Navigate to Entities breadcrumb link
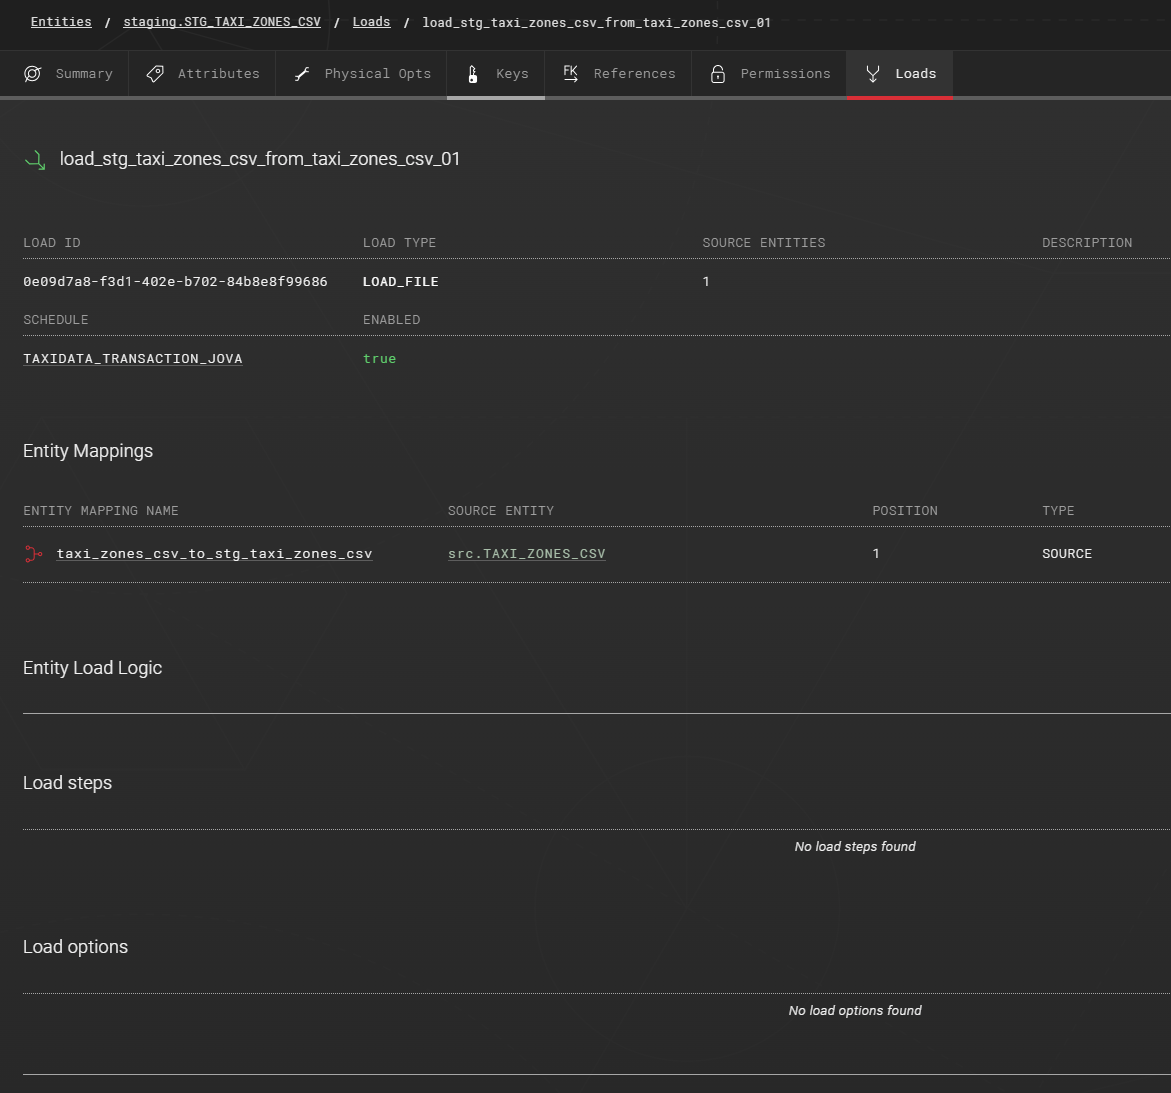Image resolution: width=1171 pixels, height=1093 pixels. pyautogui.click(x=61, y=22)
